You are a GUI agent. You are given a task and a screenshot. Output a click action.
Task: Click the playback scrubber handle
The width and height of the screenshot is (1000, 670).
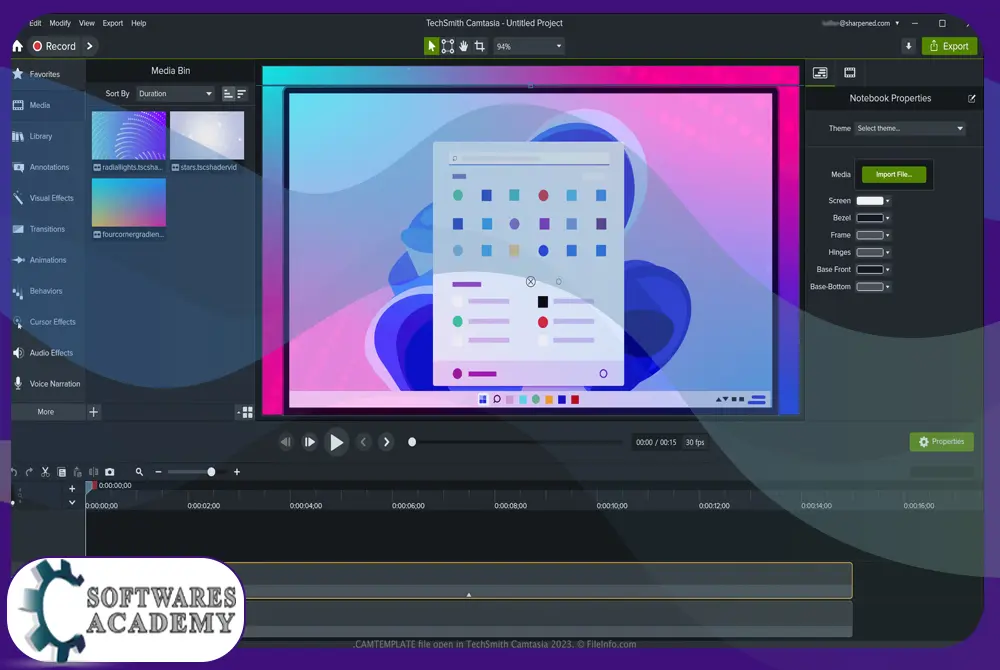point(412,442)
